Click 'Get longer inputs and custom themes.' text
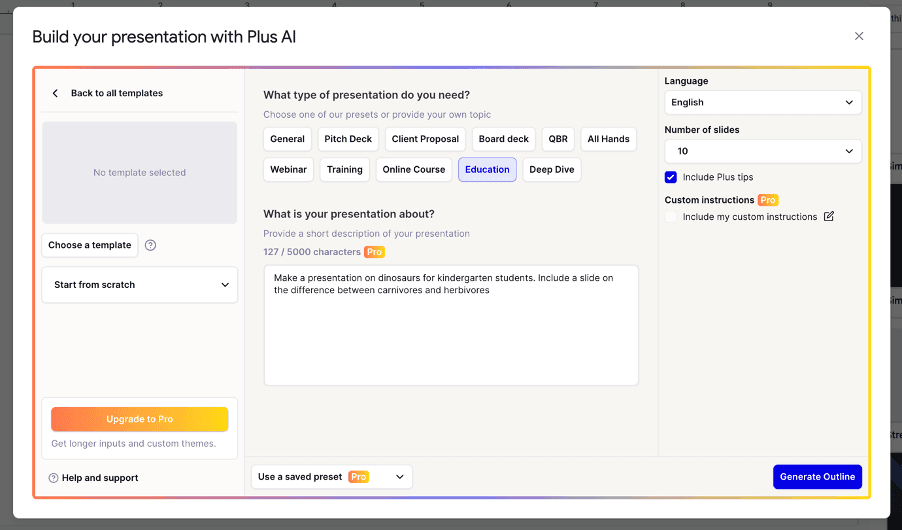This screenshot has width=902, height=530. click(x=133, y=444)
